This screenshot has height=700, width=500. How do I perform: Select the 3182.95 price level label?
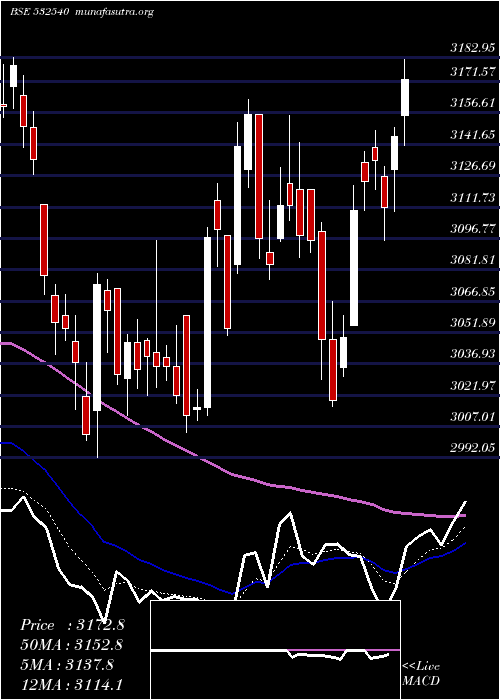pos(473,49)
